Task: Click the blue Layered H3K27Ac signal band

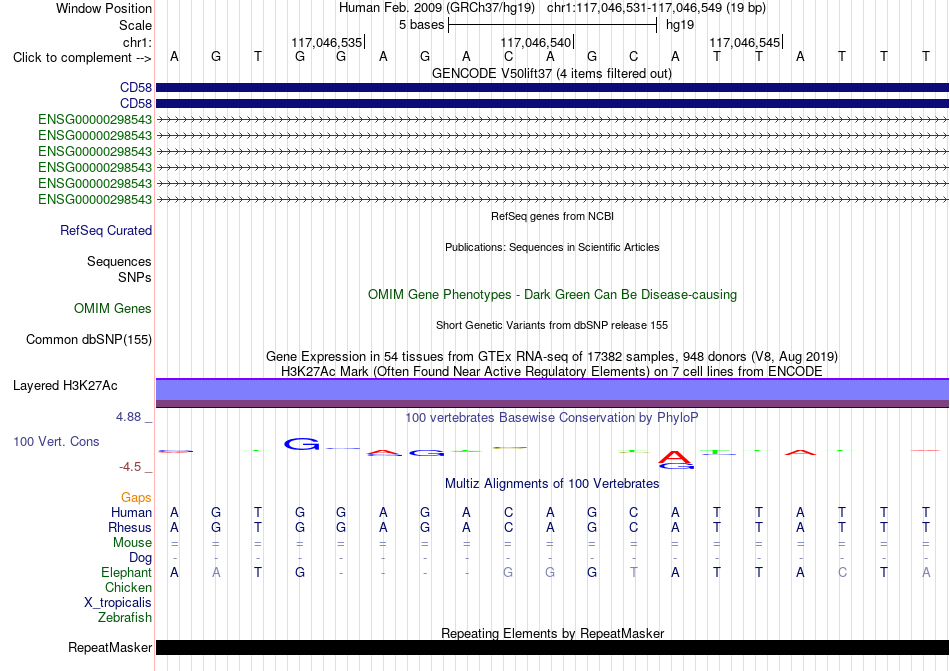Action: click(x=553, y=392)
